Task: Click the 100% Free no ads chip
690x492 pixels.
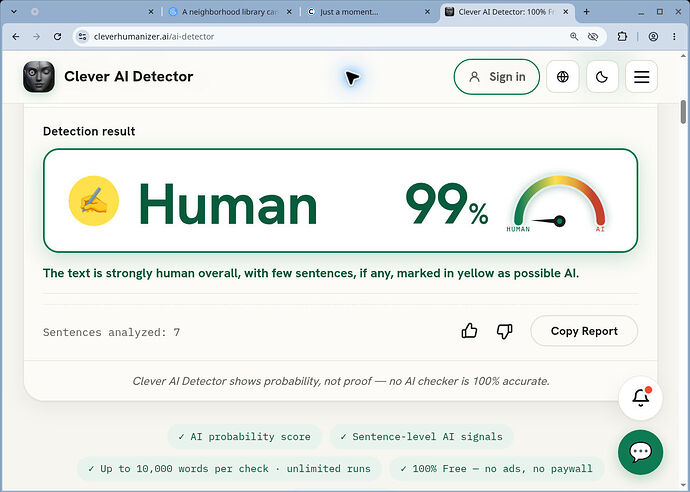Action: click(x=496, y=469)
